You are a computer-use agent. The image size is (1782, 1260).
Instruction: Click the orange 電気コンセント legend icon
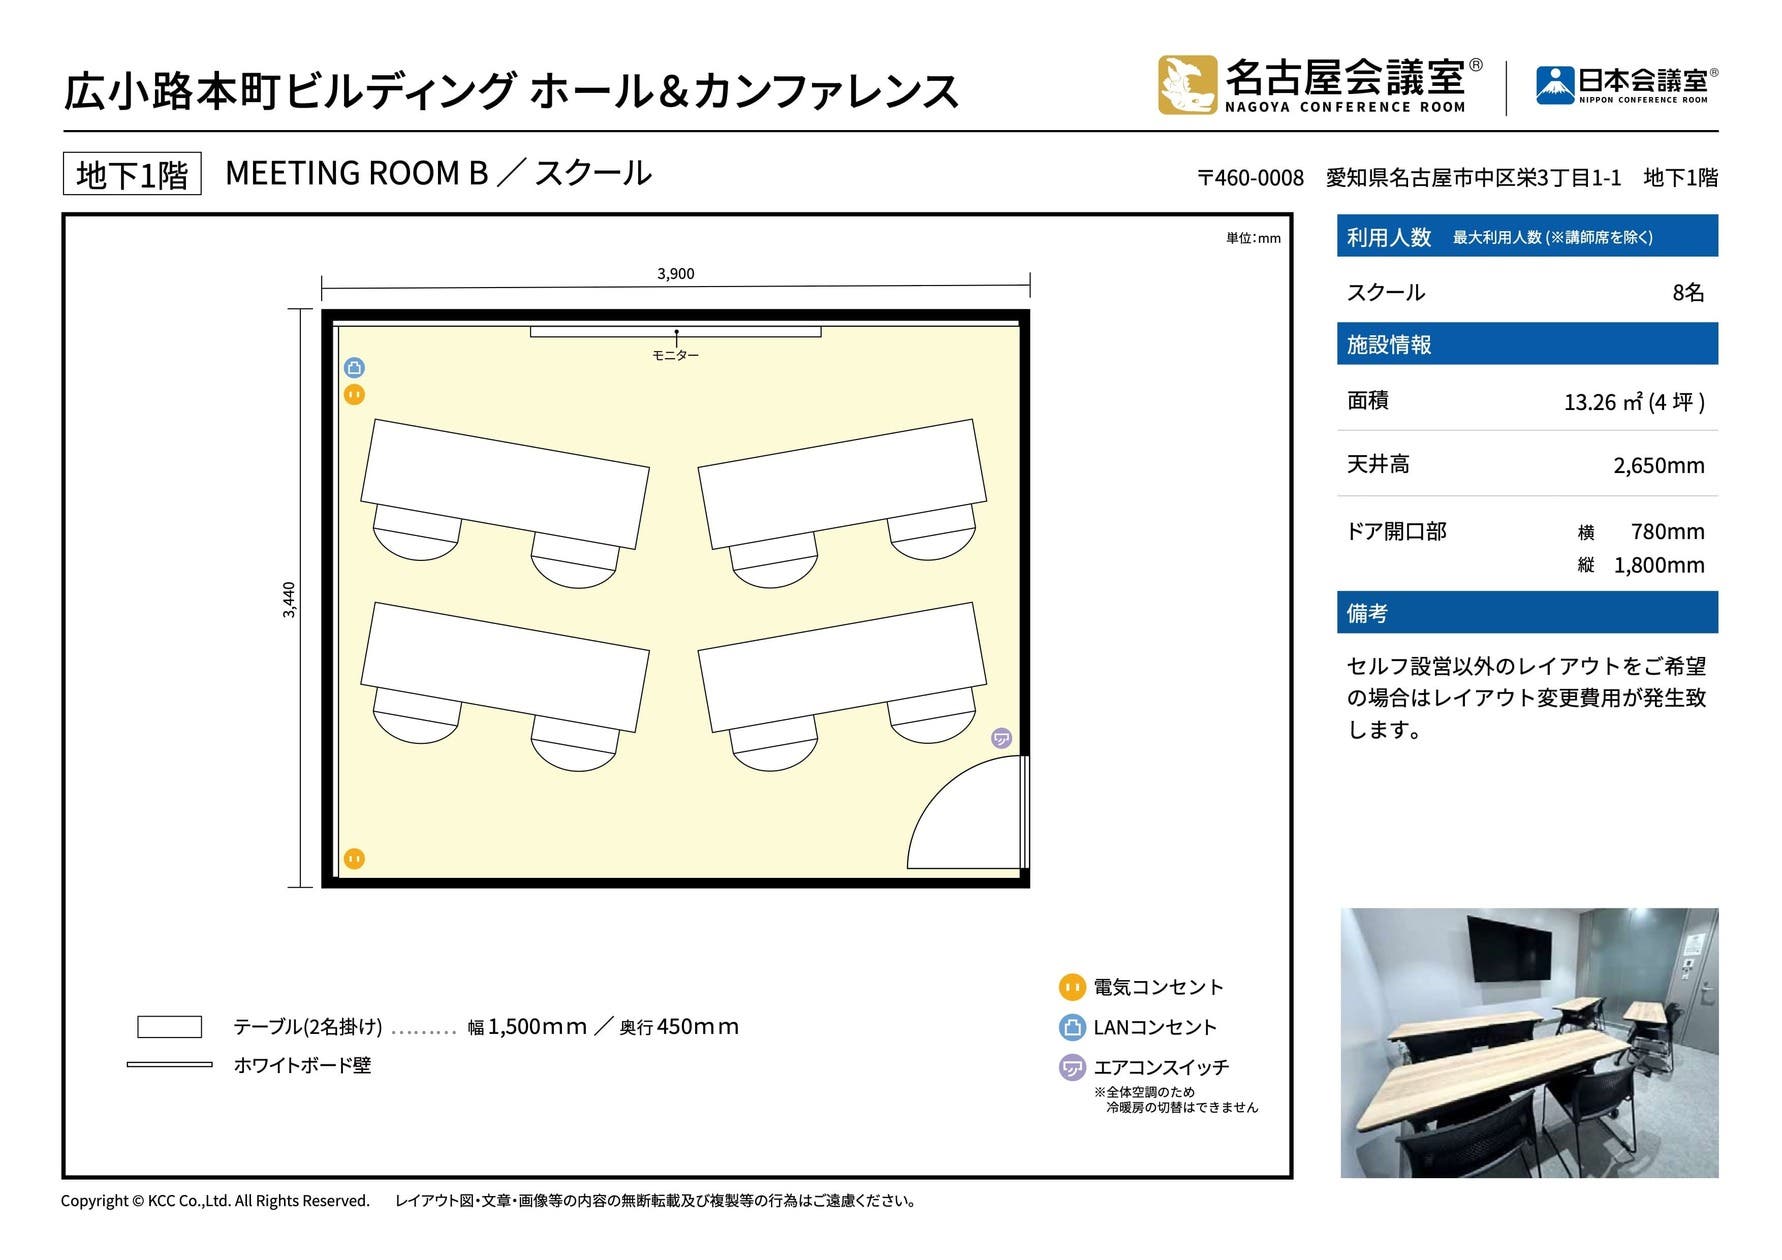(x=1073, y=988)
